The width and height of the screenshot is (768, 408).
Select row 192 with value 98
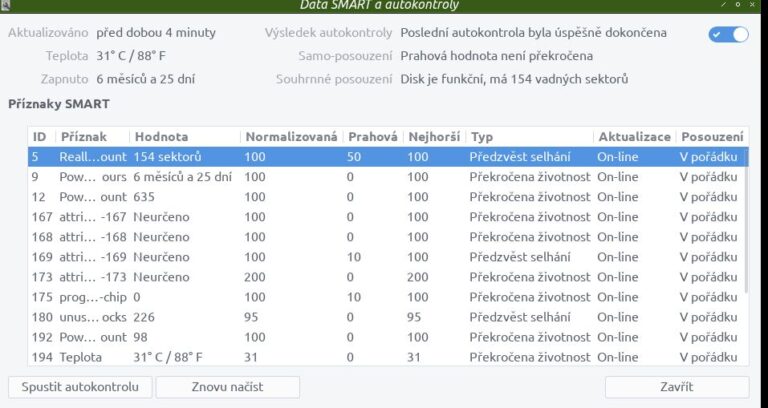(386, 337)
